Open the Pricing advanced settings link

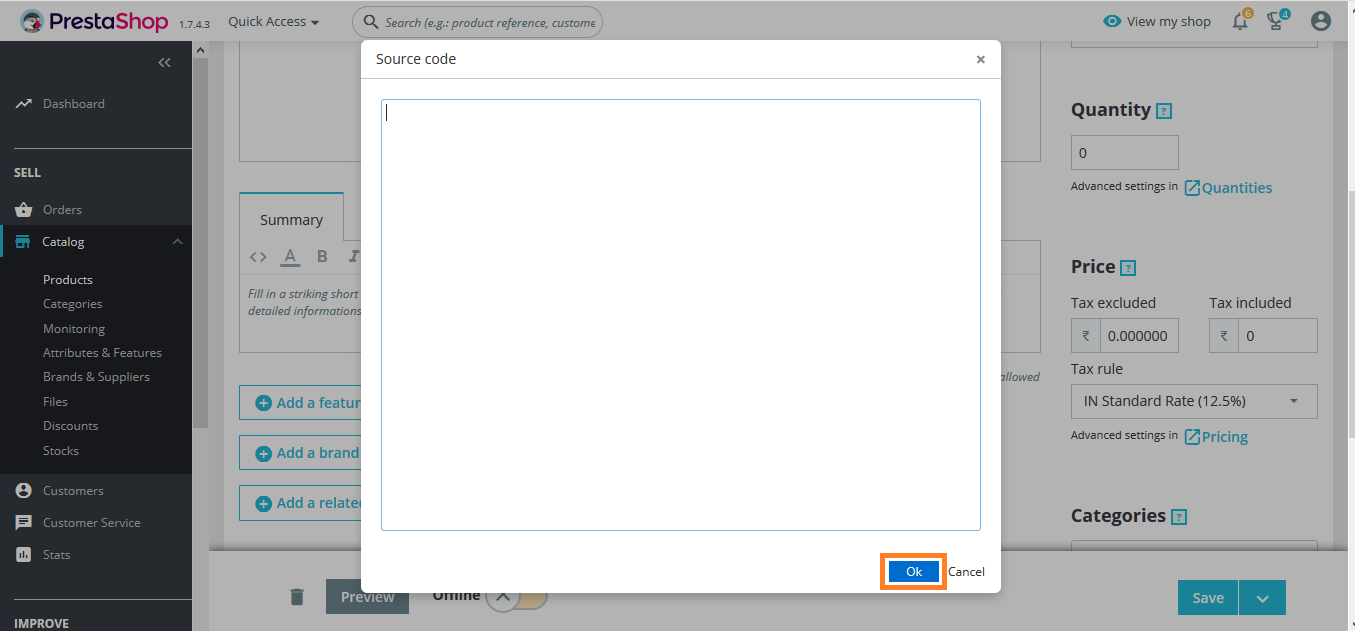(x=1216, y=437)
